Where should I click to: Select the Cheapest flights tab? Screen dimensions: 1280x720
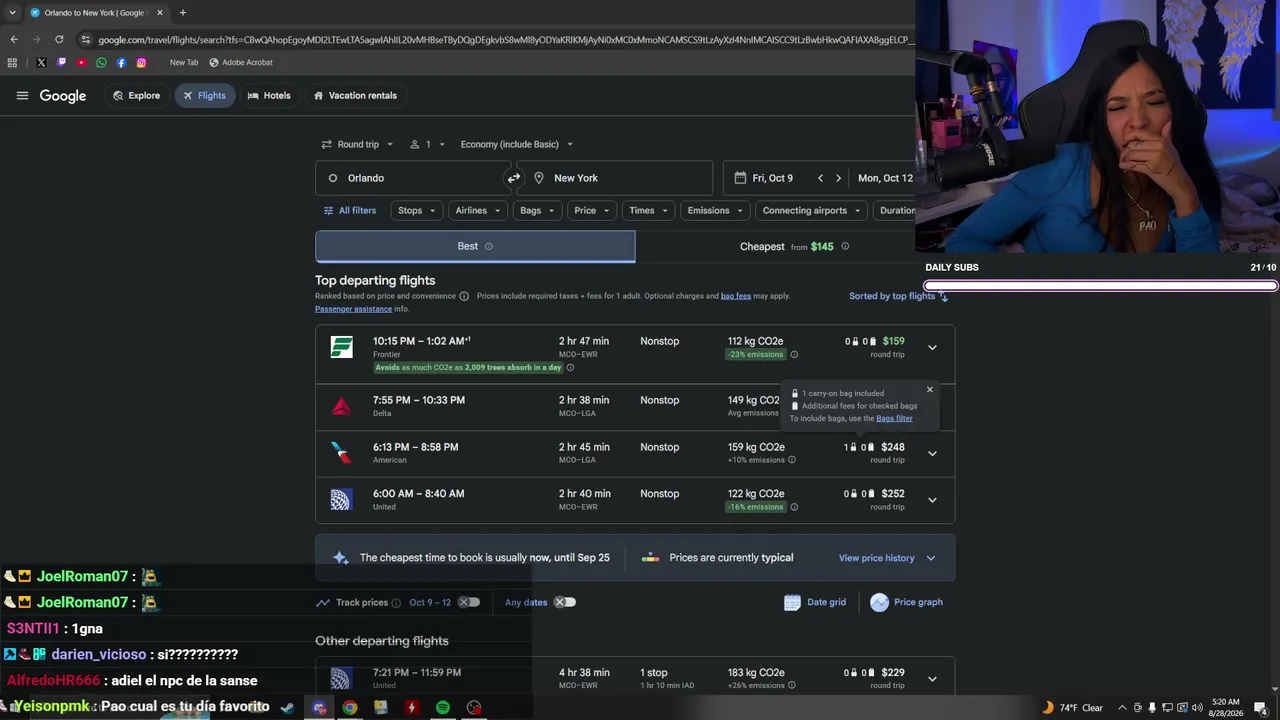[794, 246]
